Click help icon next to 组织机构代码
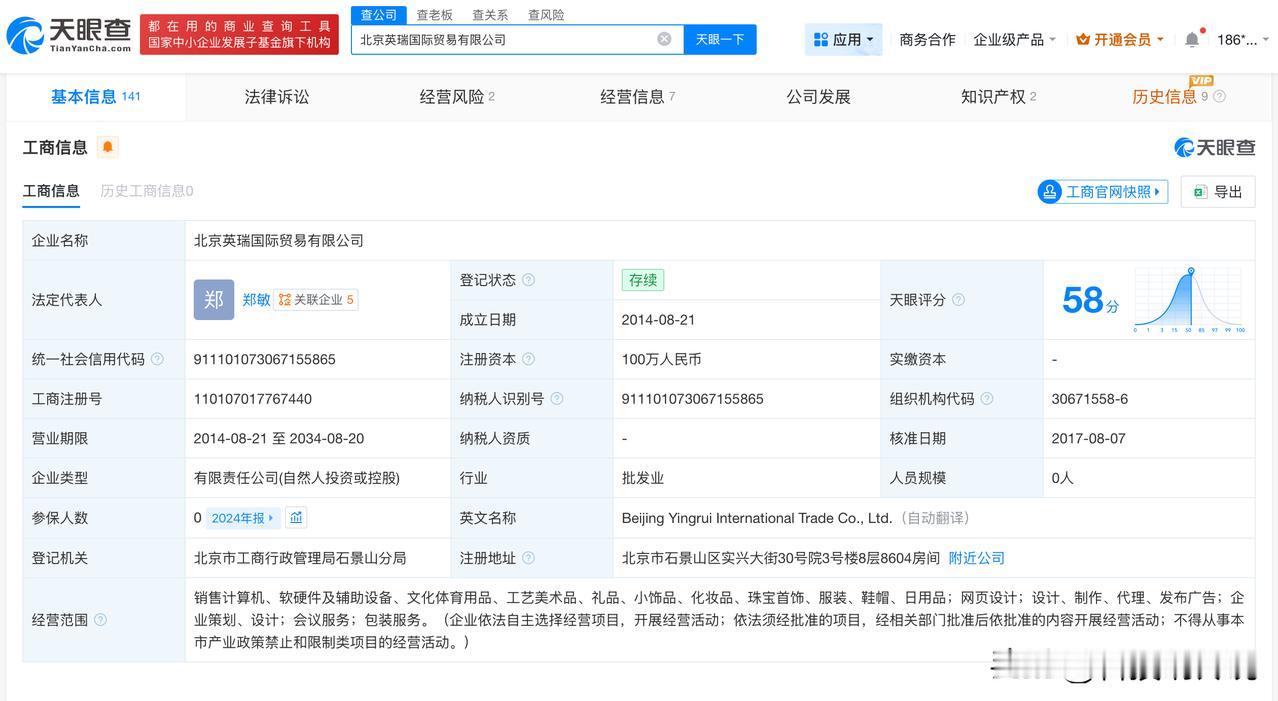 tap(987, 399)
